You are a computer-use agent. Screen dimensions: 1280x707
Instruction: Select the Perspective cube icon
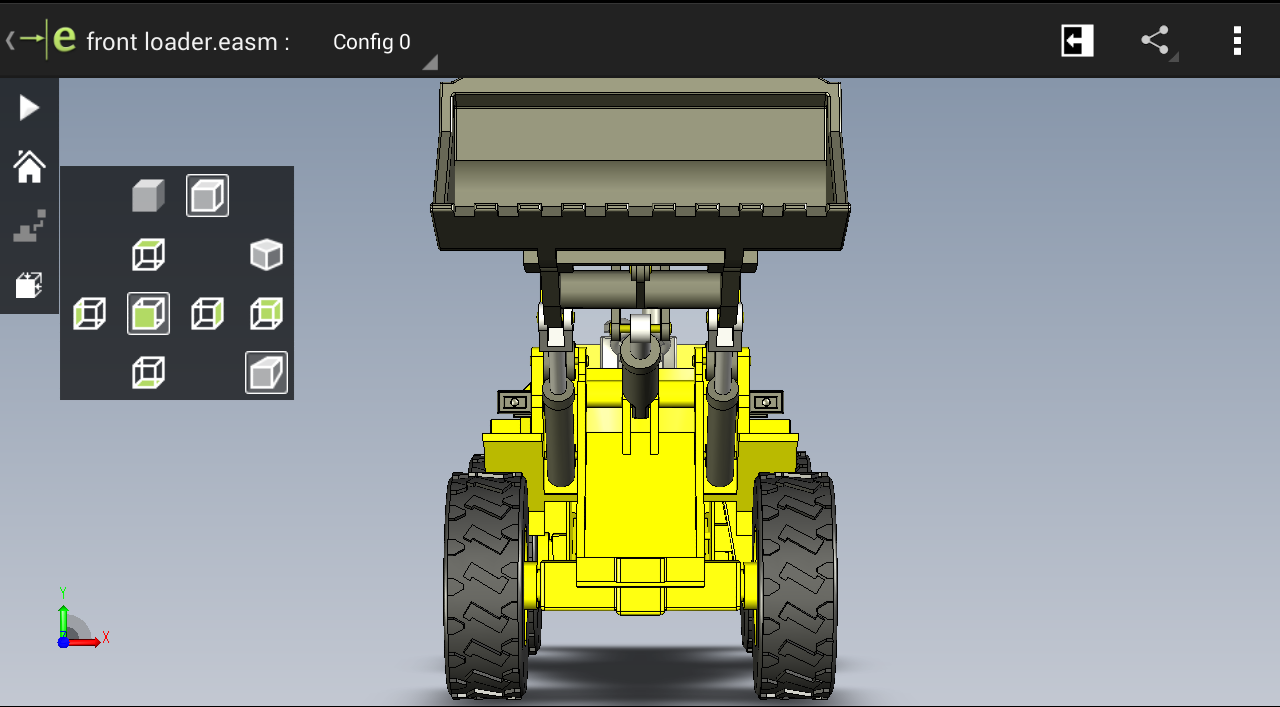point(266,371)
